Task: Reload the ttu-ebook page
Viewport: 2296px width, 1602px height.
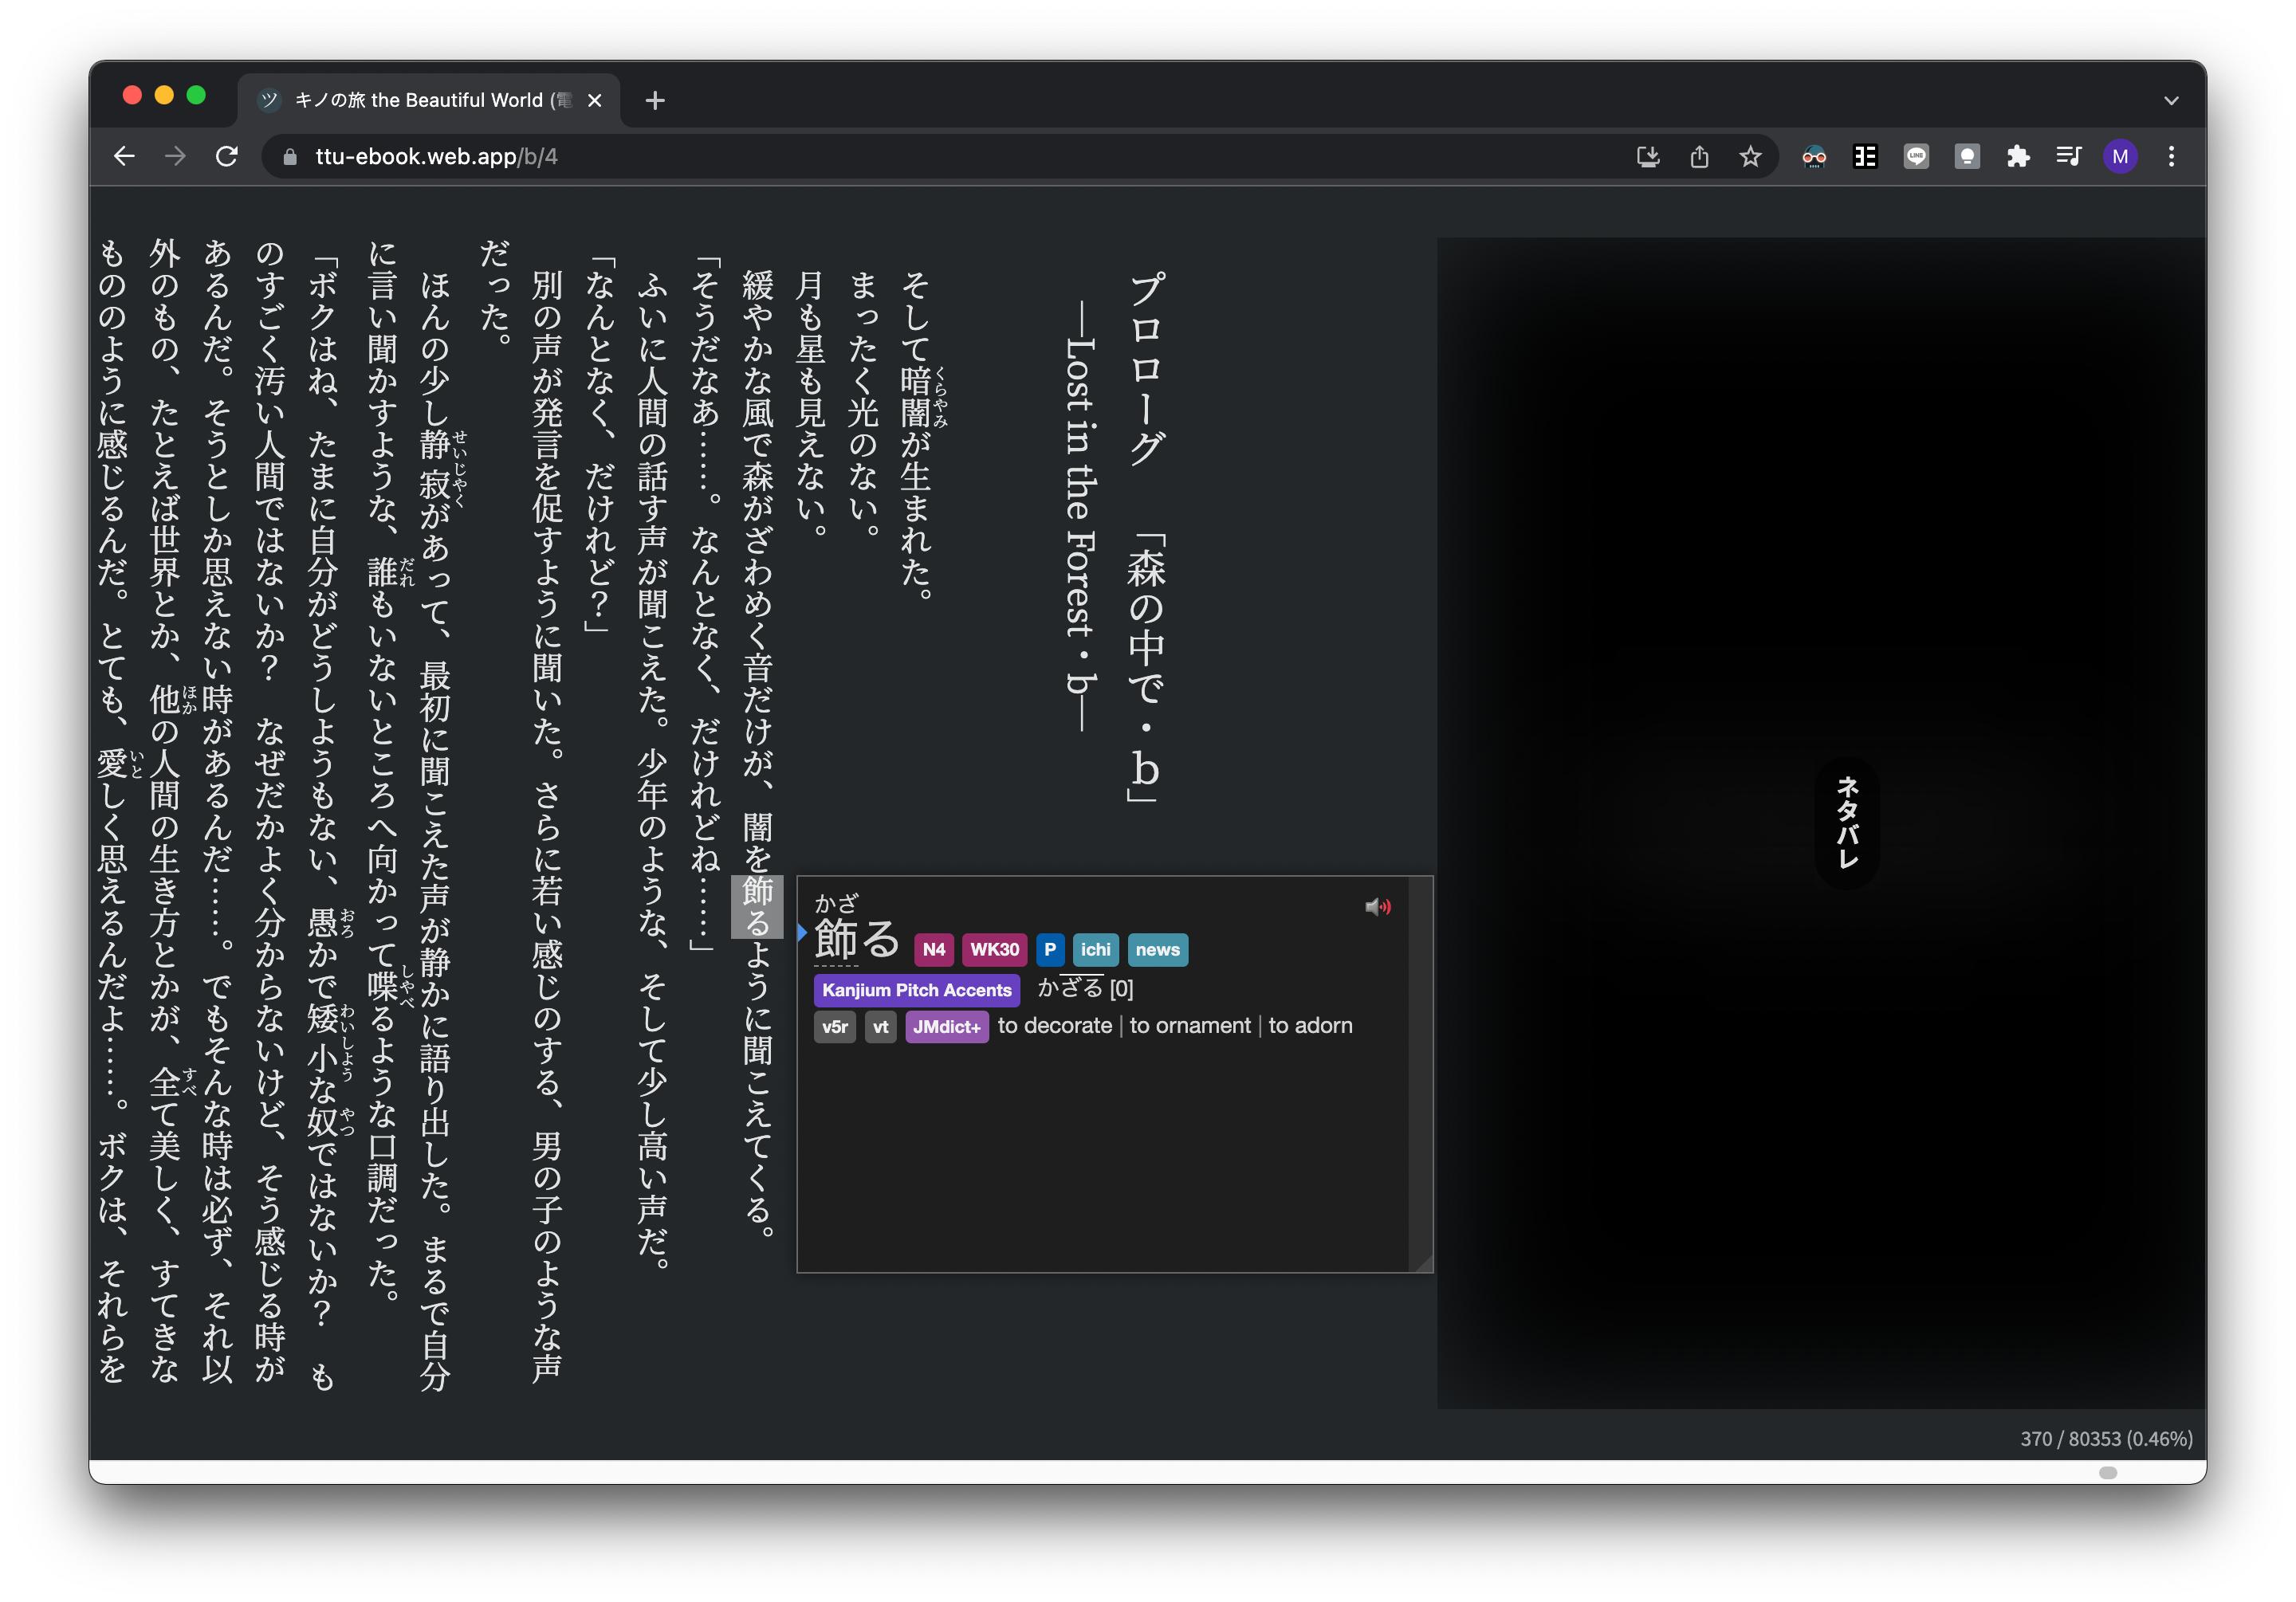Action: [x=227, y=156]
